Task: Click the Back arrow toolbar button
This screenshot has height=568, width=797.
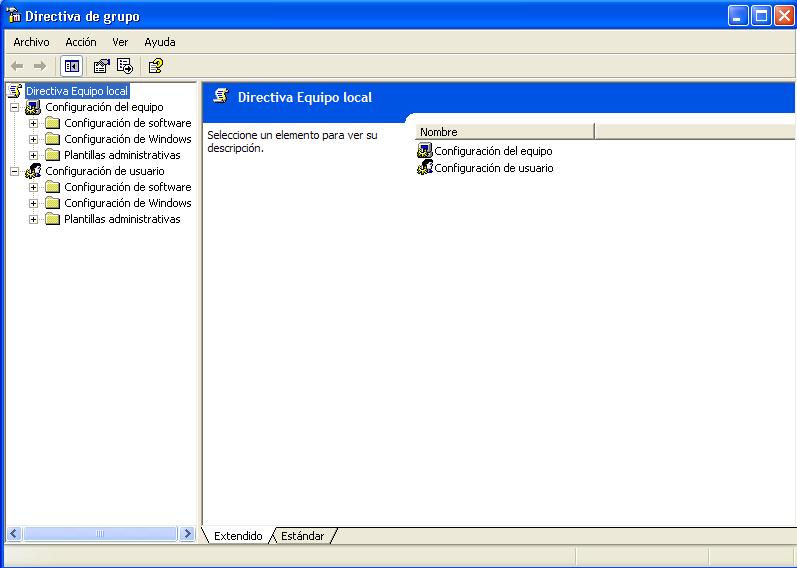Action: (x=17, y=66)
